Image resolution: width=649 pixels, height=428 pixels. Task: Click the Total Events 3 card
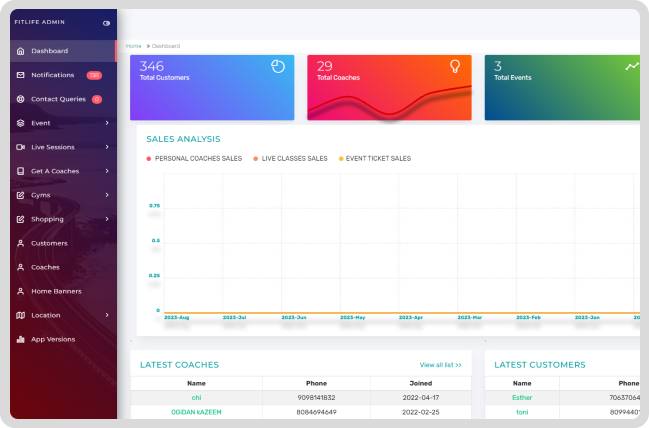click(x=562, y=87)
